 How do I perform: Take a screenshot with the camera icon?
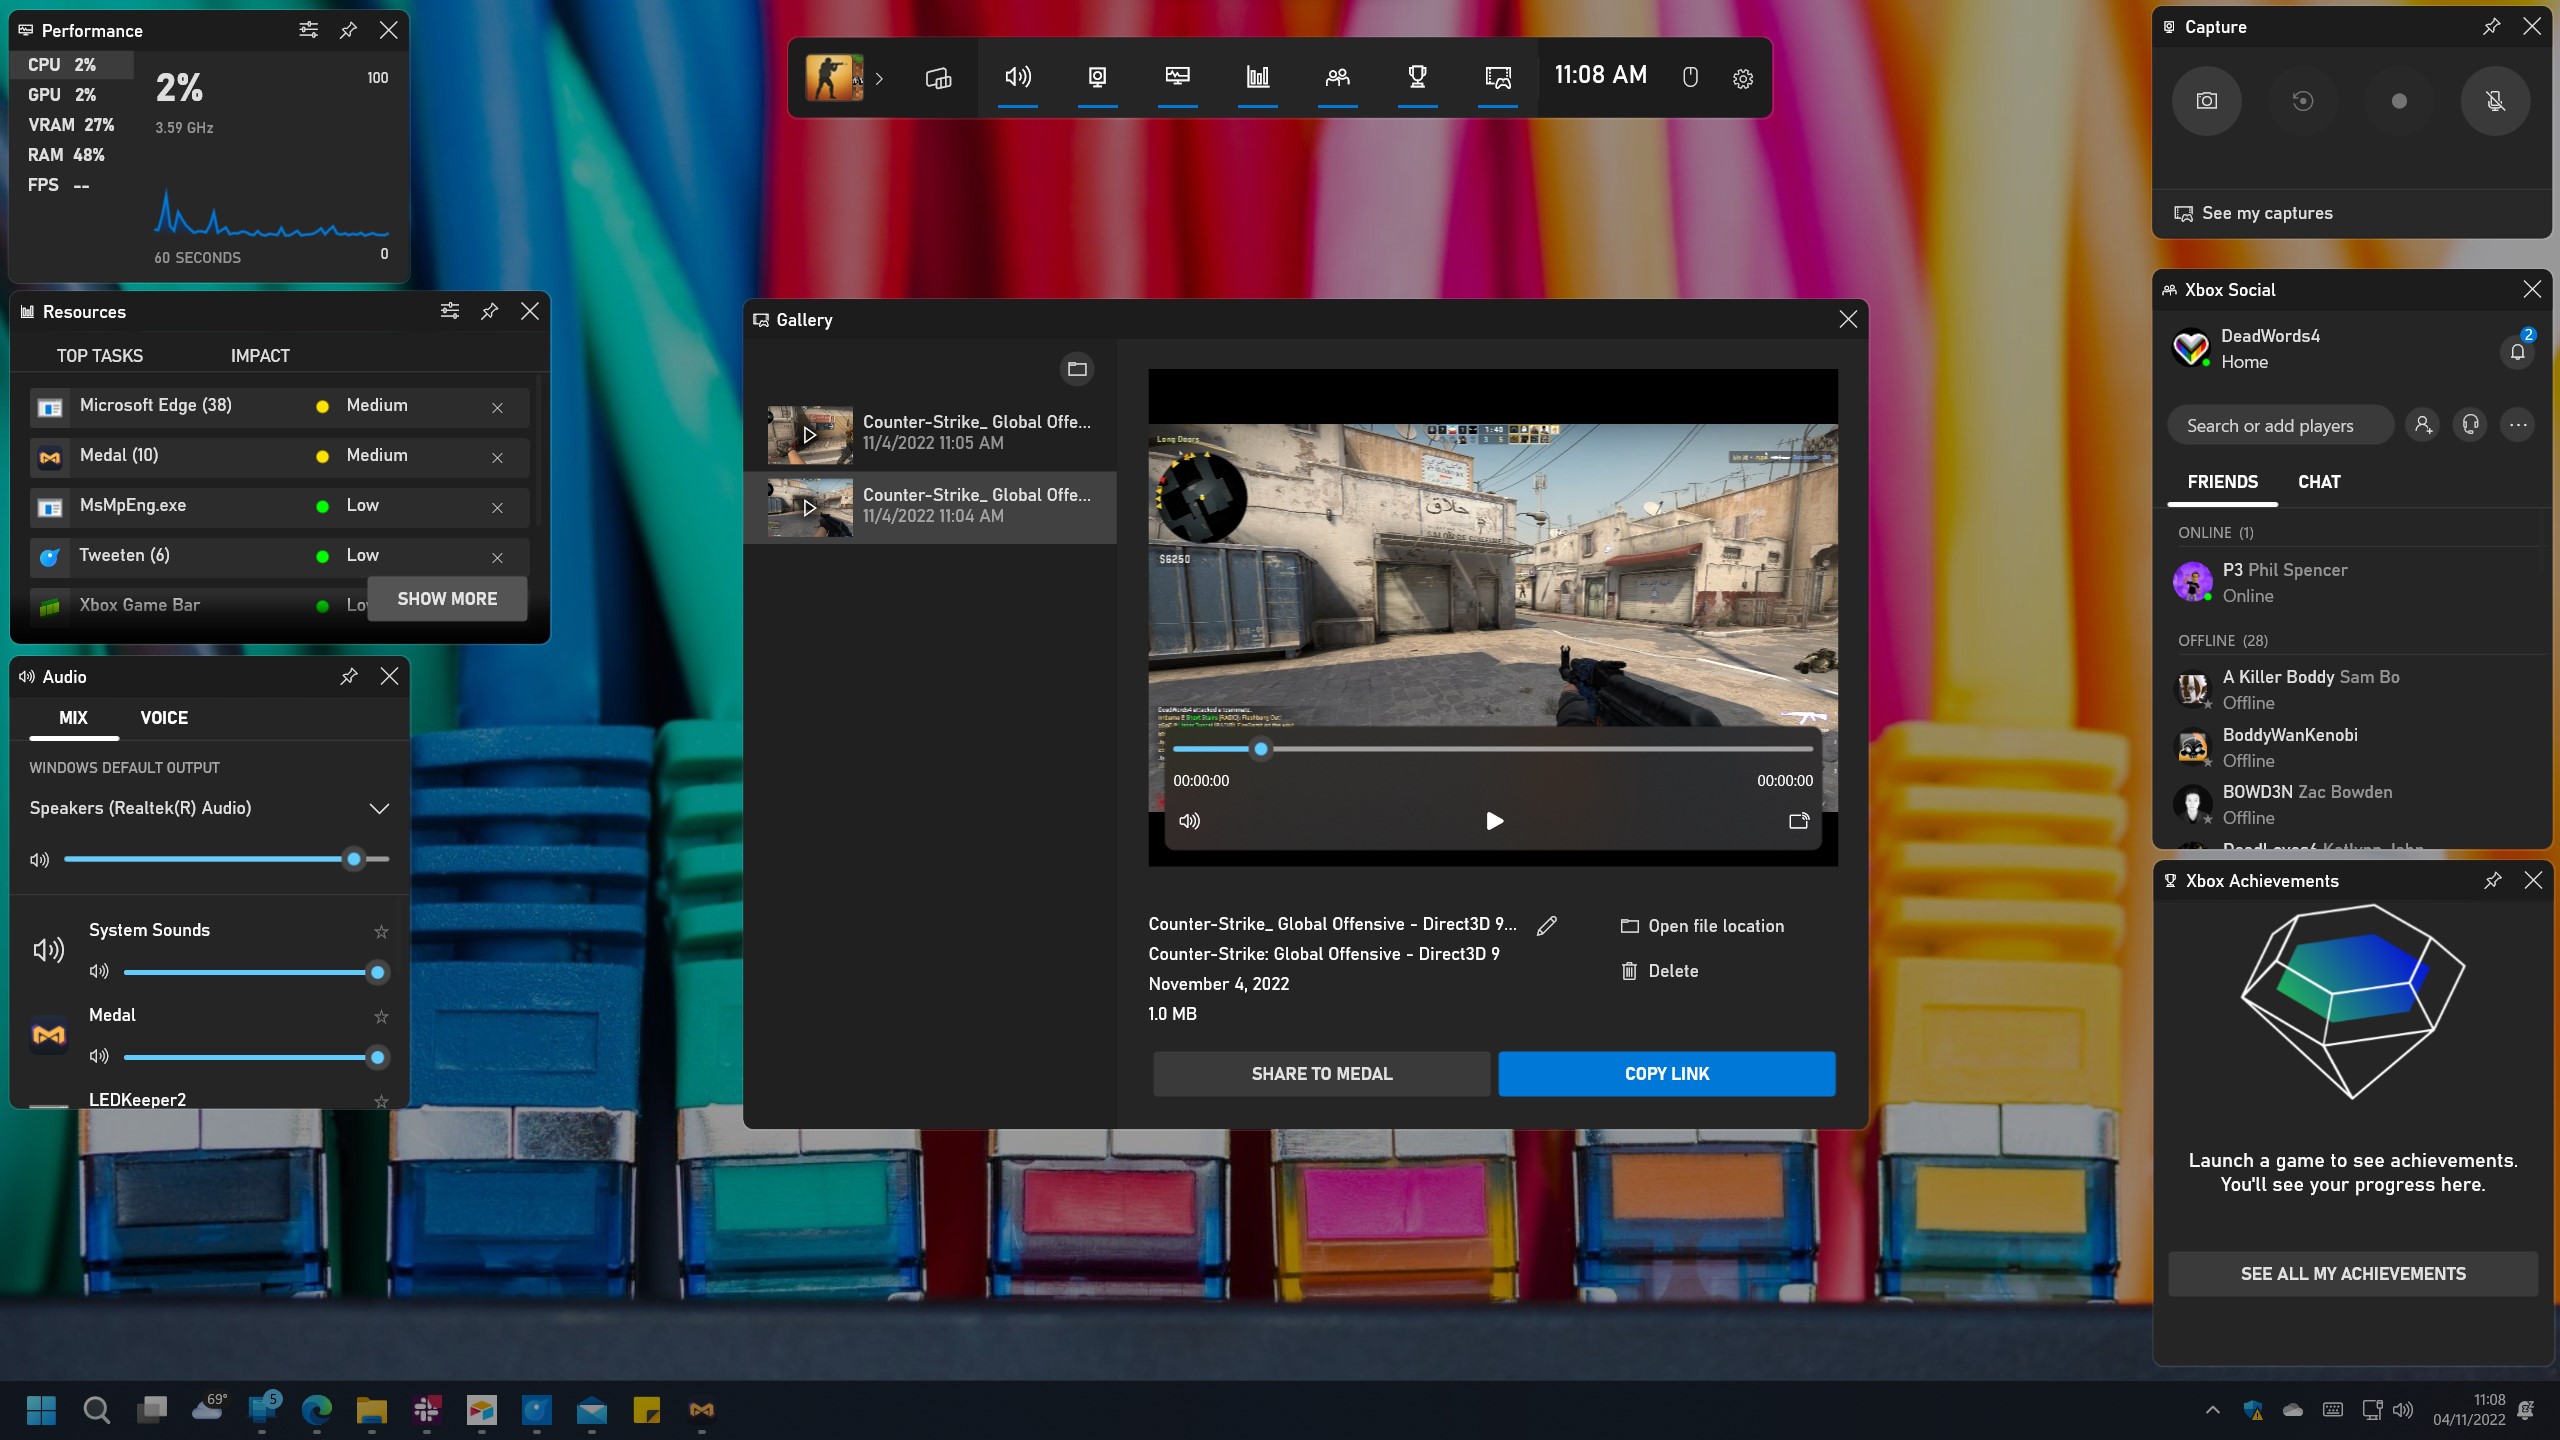tap(2207, 101)
